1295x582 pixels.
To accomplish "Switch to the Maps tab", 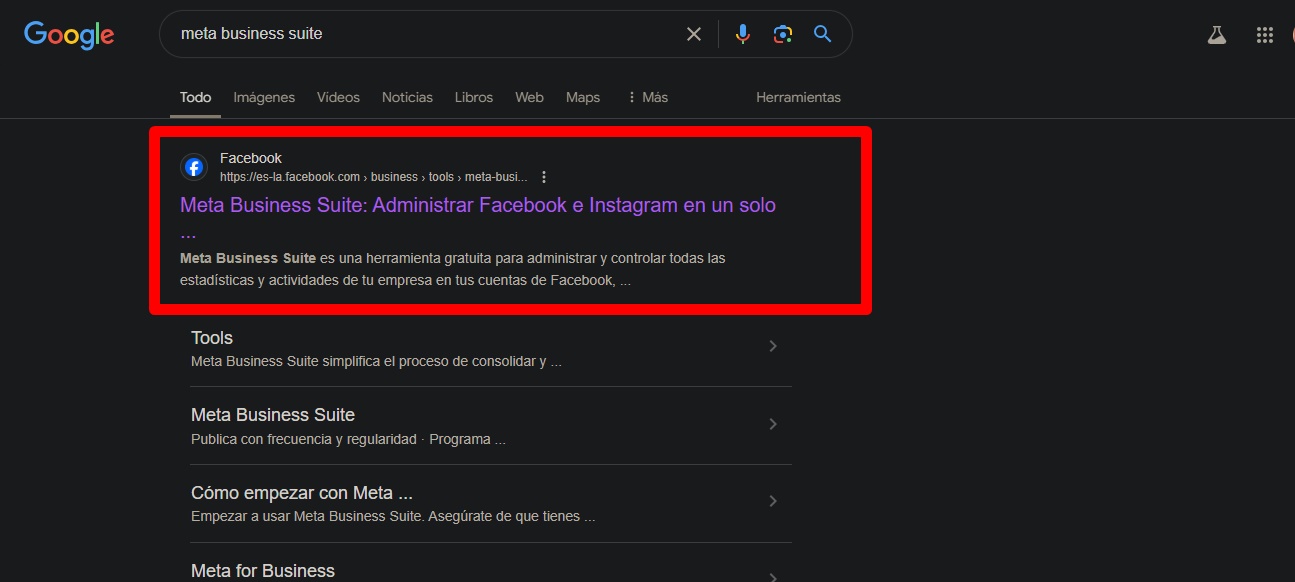I will coord(583,97).
